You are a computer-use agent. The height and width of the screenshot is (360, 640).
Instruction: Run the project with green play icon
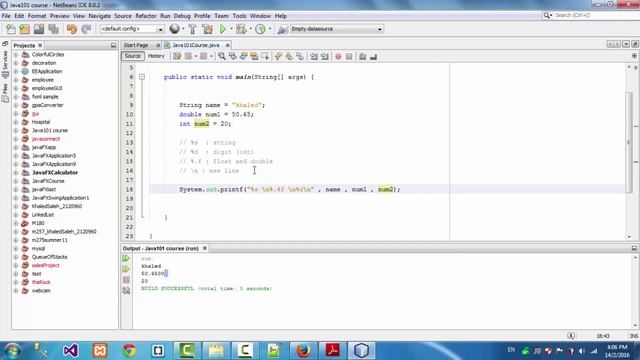pyautogui.click(x=223, y=29)
